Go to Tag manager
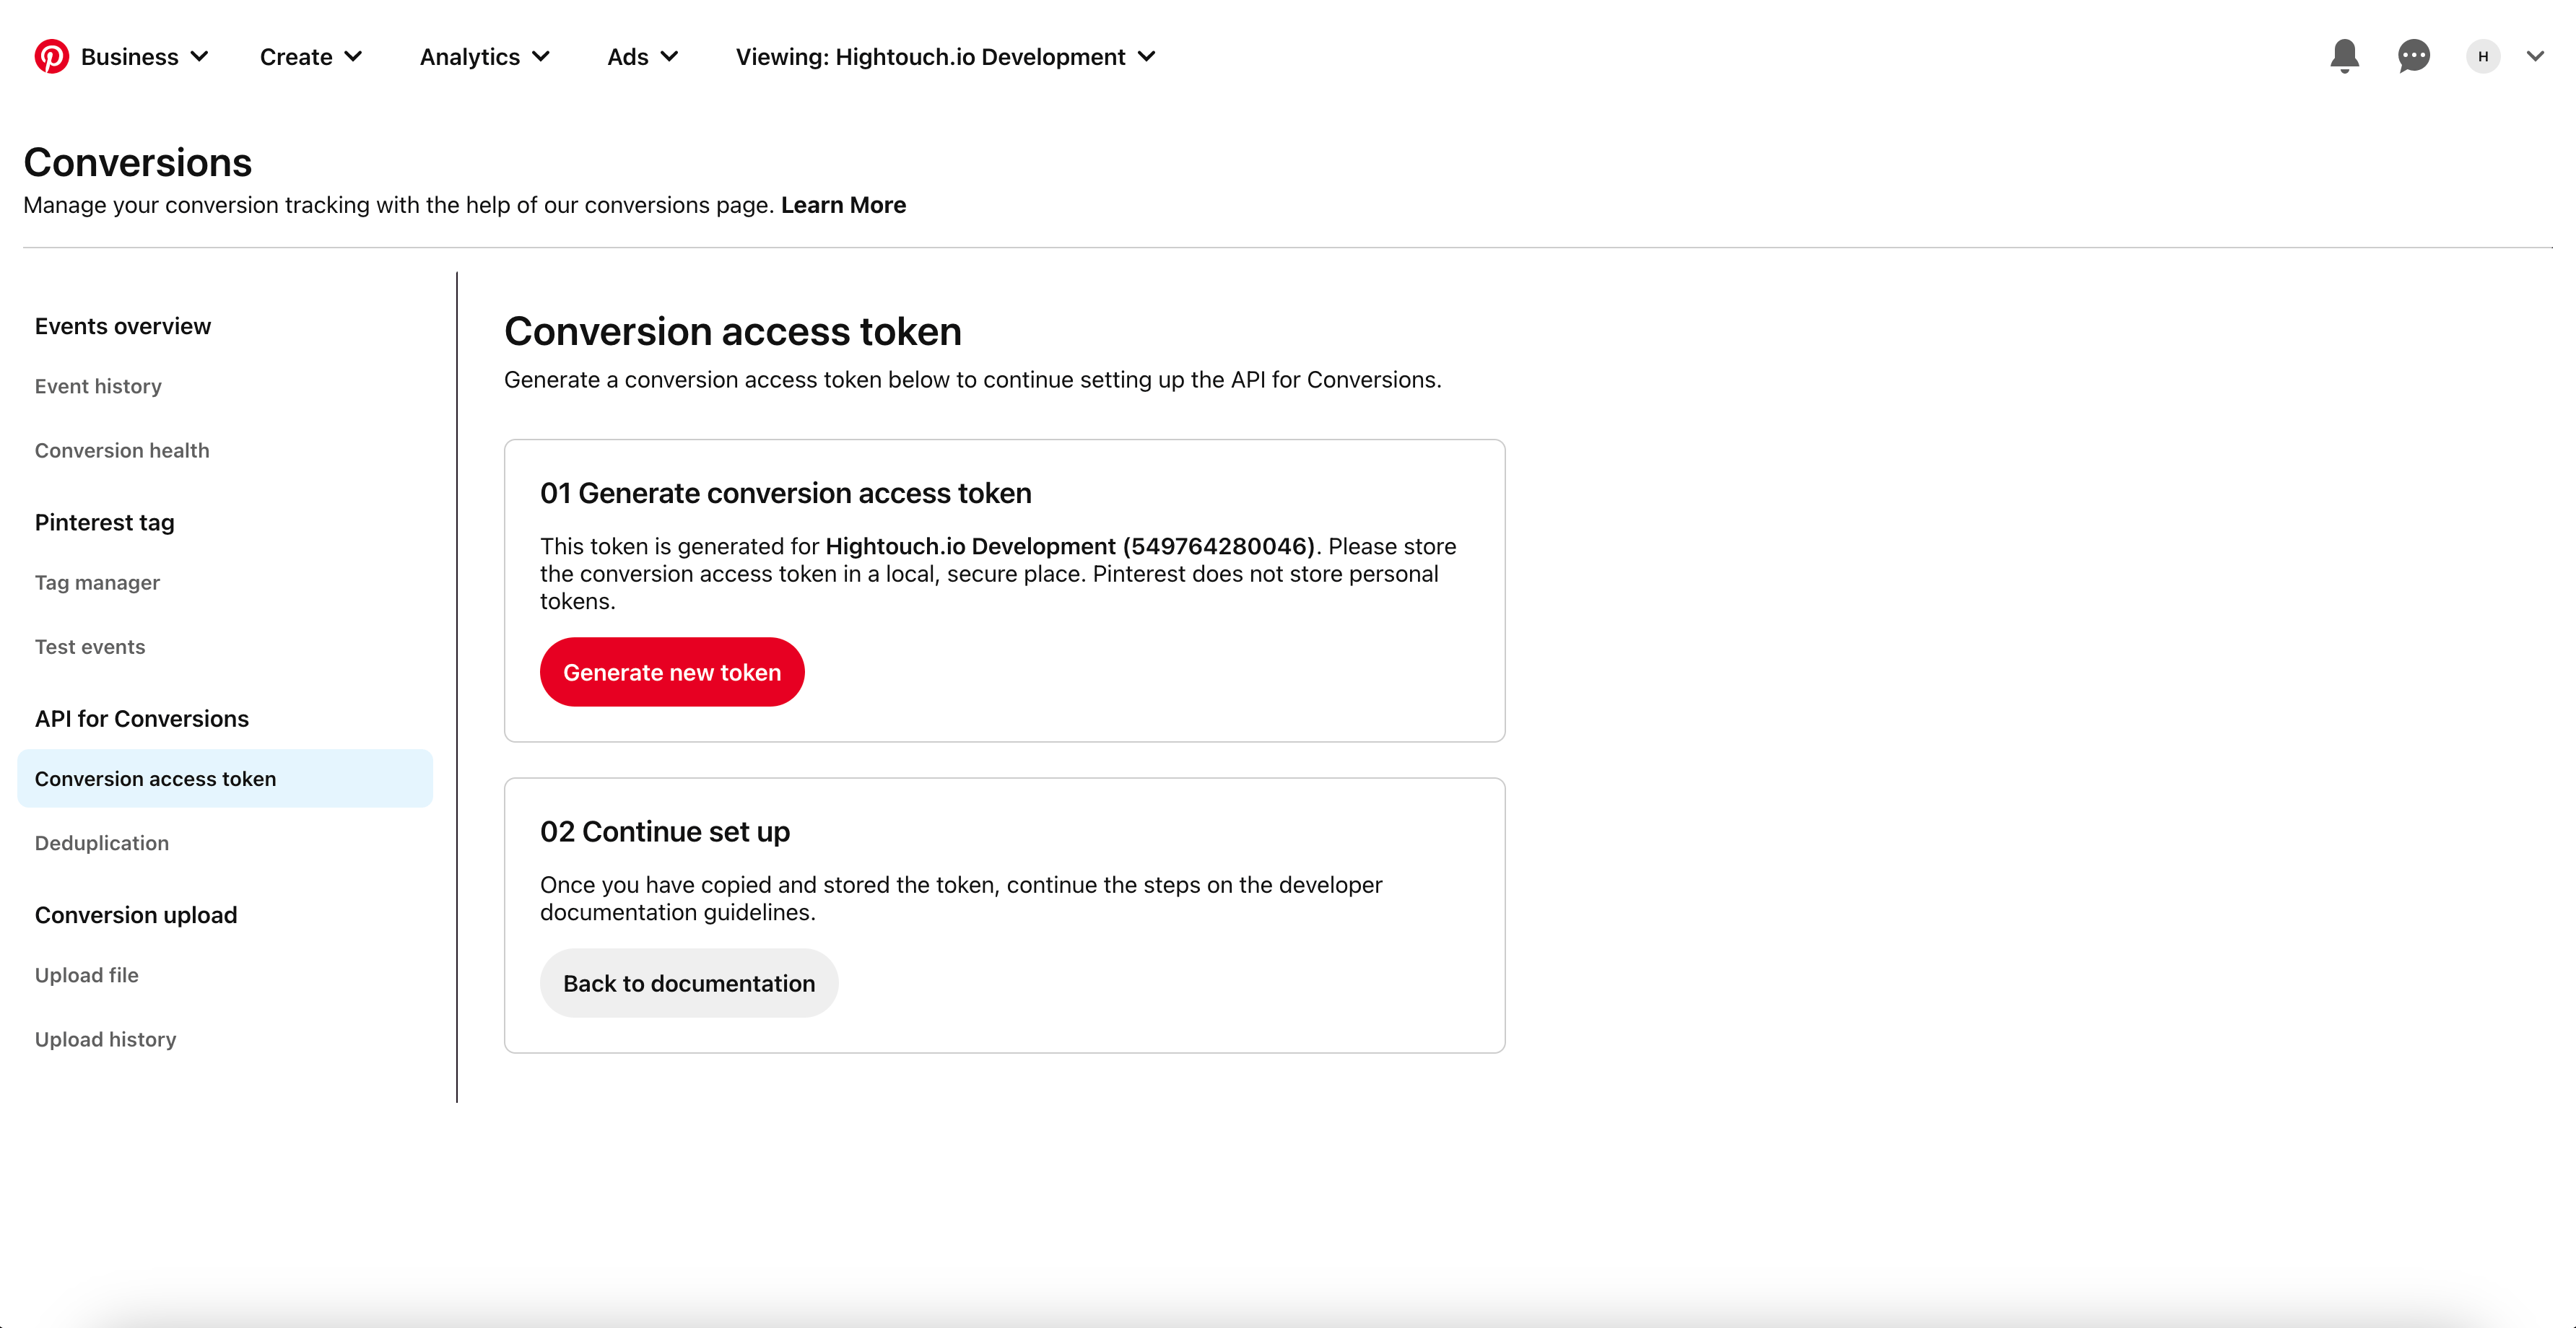This screenshot has height=1328, width=2576. [x=97, y=582]
